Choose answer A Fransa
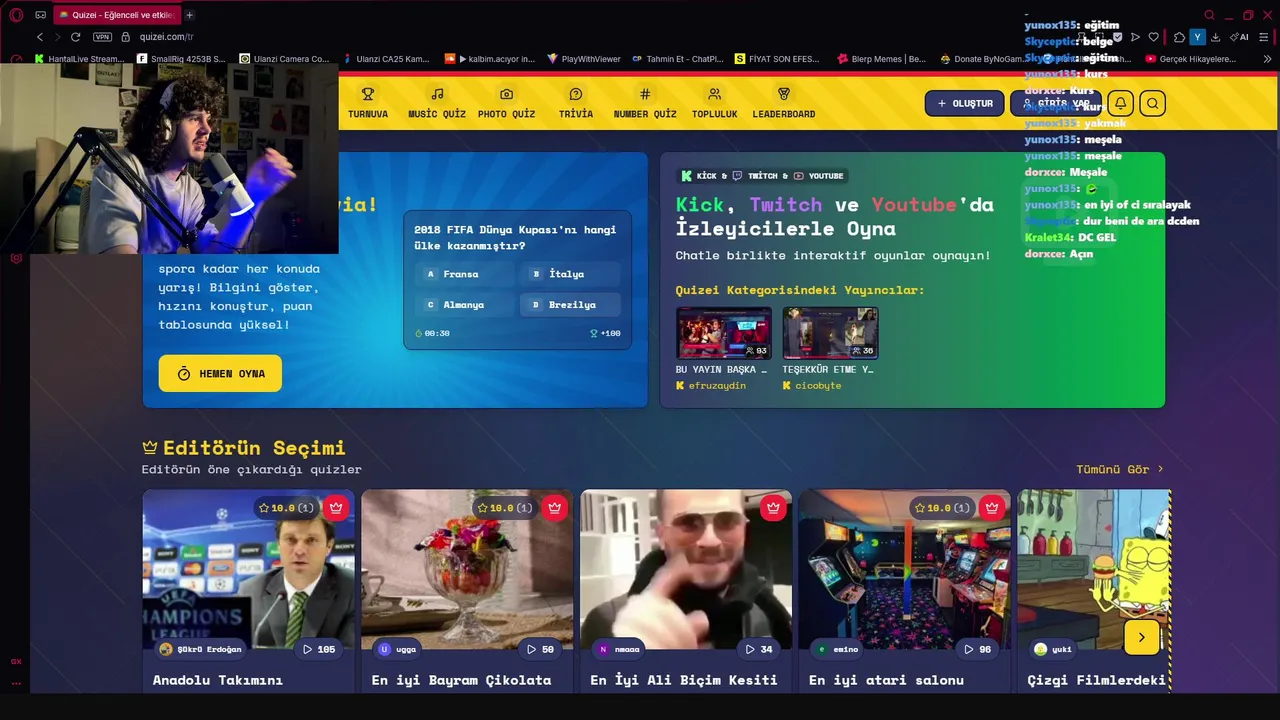This screenshot has width=1280, height=720. click(465, 274)
